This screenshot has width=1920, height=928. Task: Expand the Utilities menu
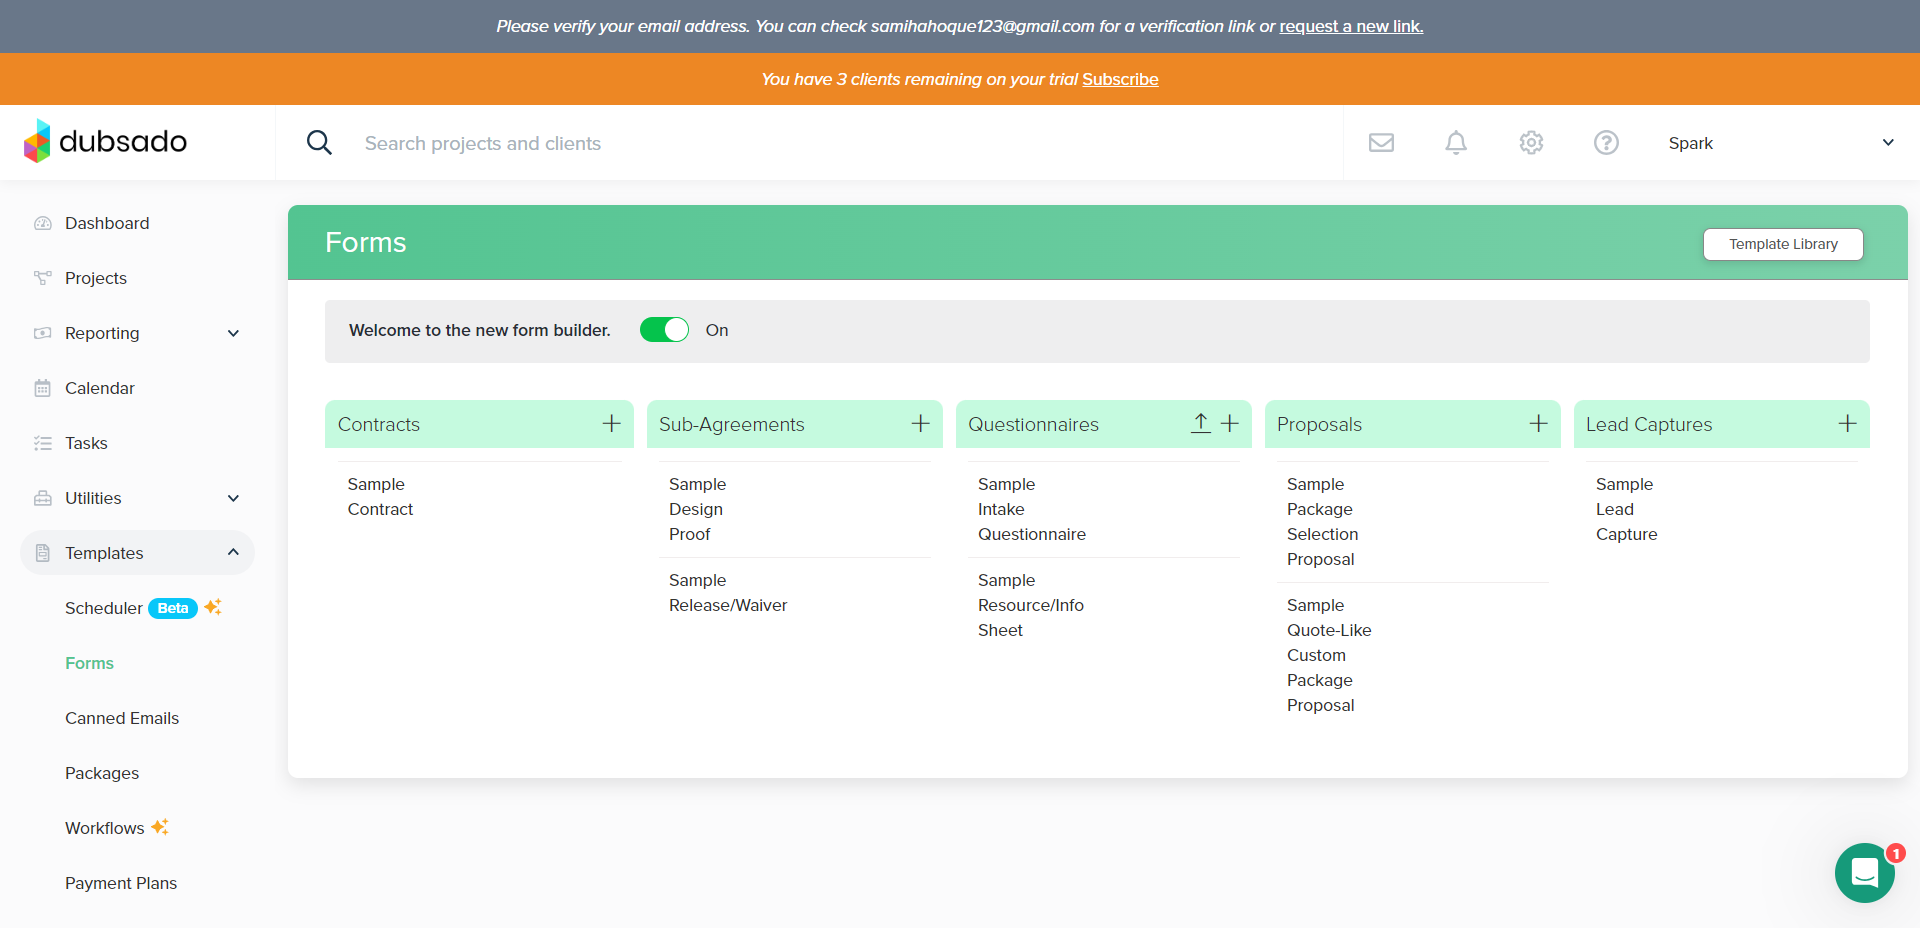tap(233, 498)
